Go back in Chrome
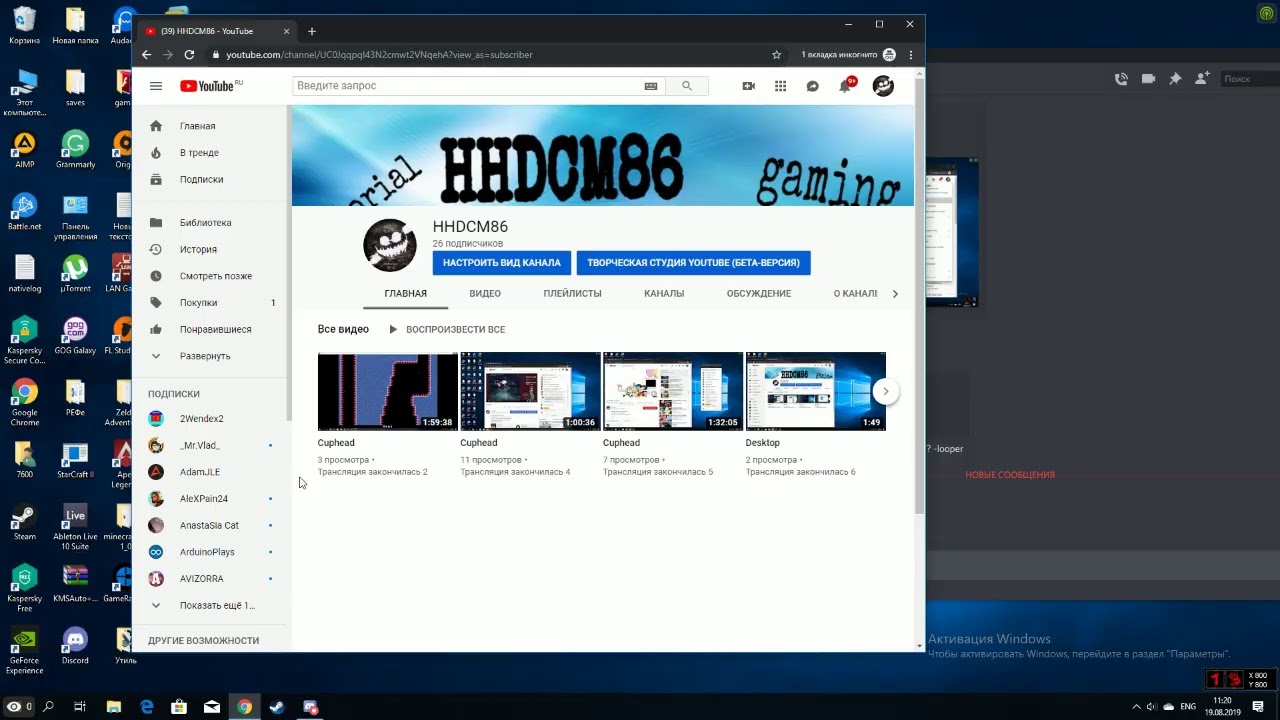 click(147, 55)
